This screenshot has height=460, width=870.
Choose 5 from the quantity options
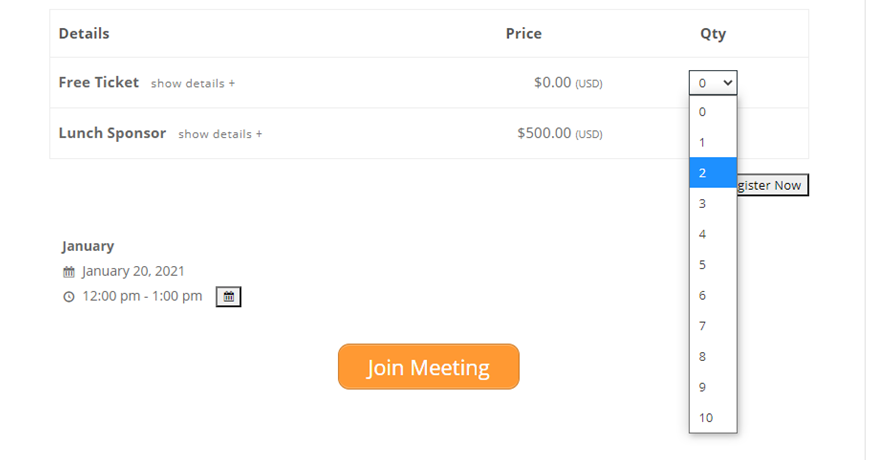click(x=712, y=265)
